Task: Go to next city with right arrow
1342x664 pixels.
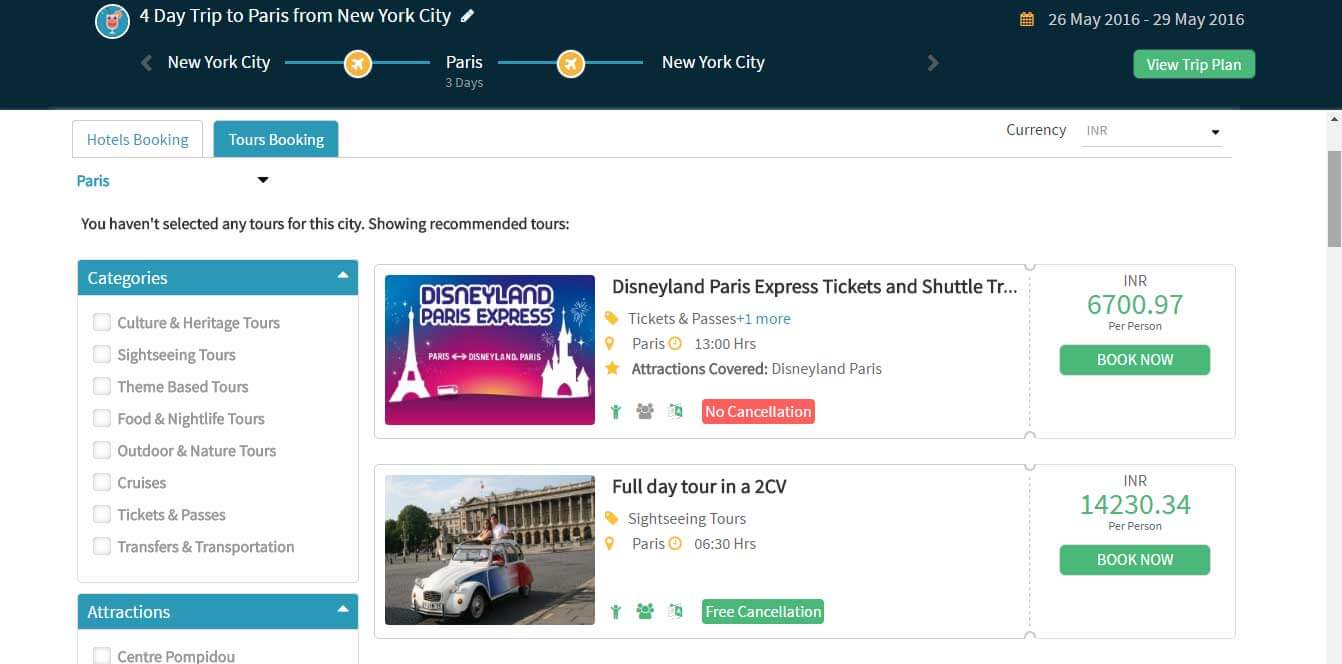Action: [933, 63]
